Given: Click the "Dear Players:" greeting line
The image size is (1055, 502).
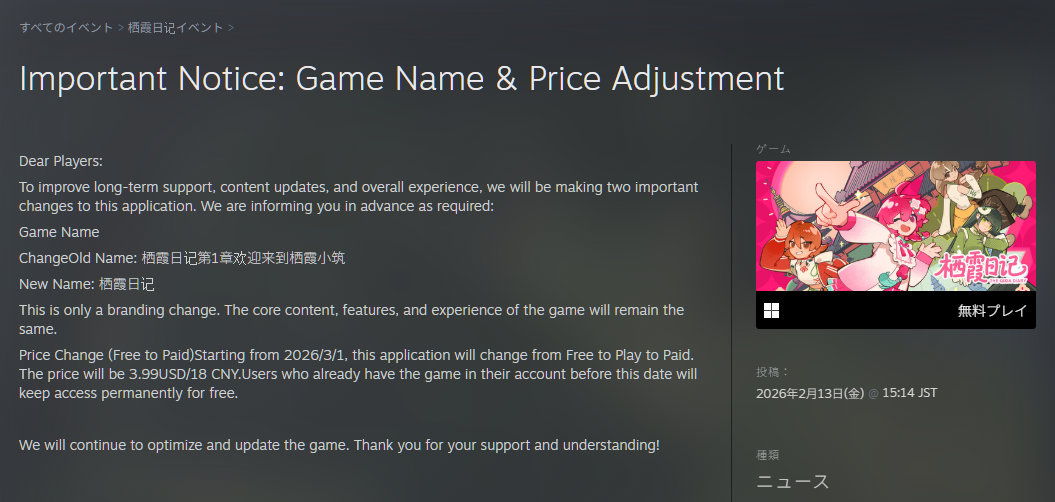Looking at the screenshot, I should 61,161.
